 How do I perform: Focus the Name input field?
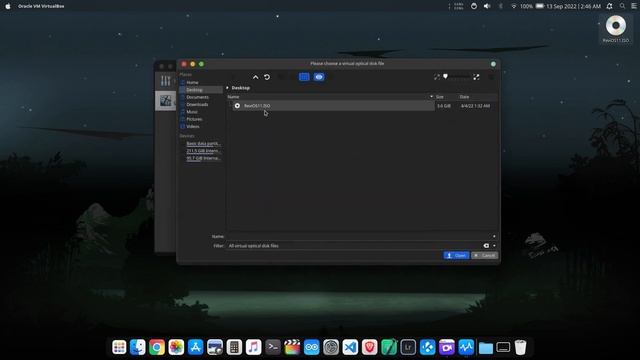[x=359, y=236]
